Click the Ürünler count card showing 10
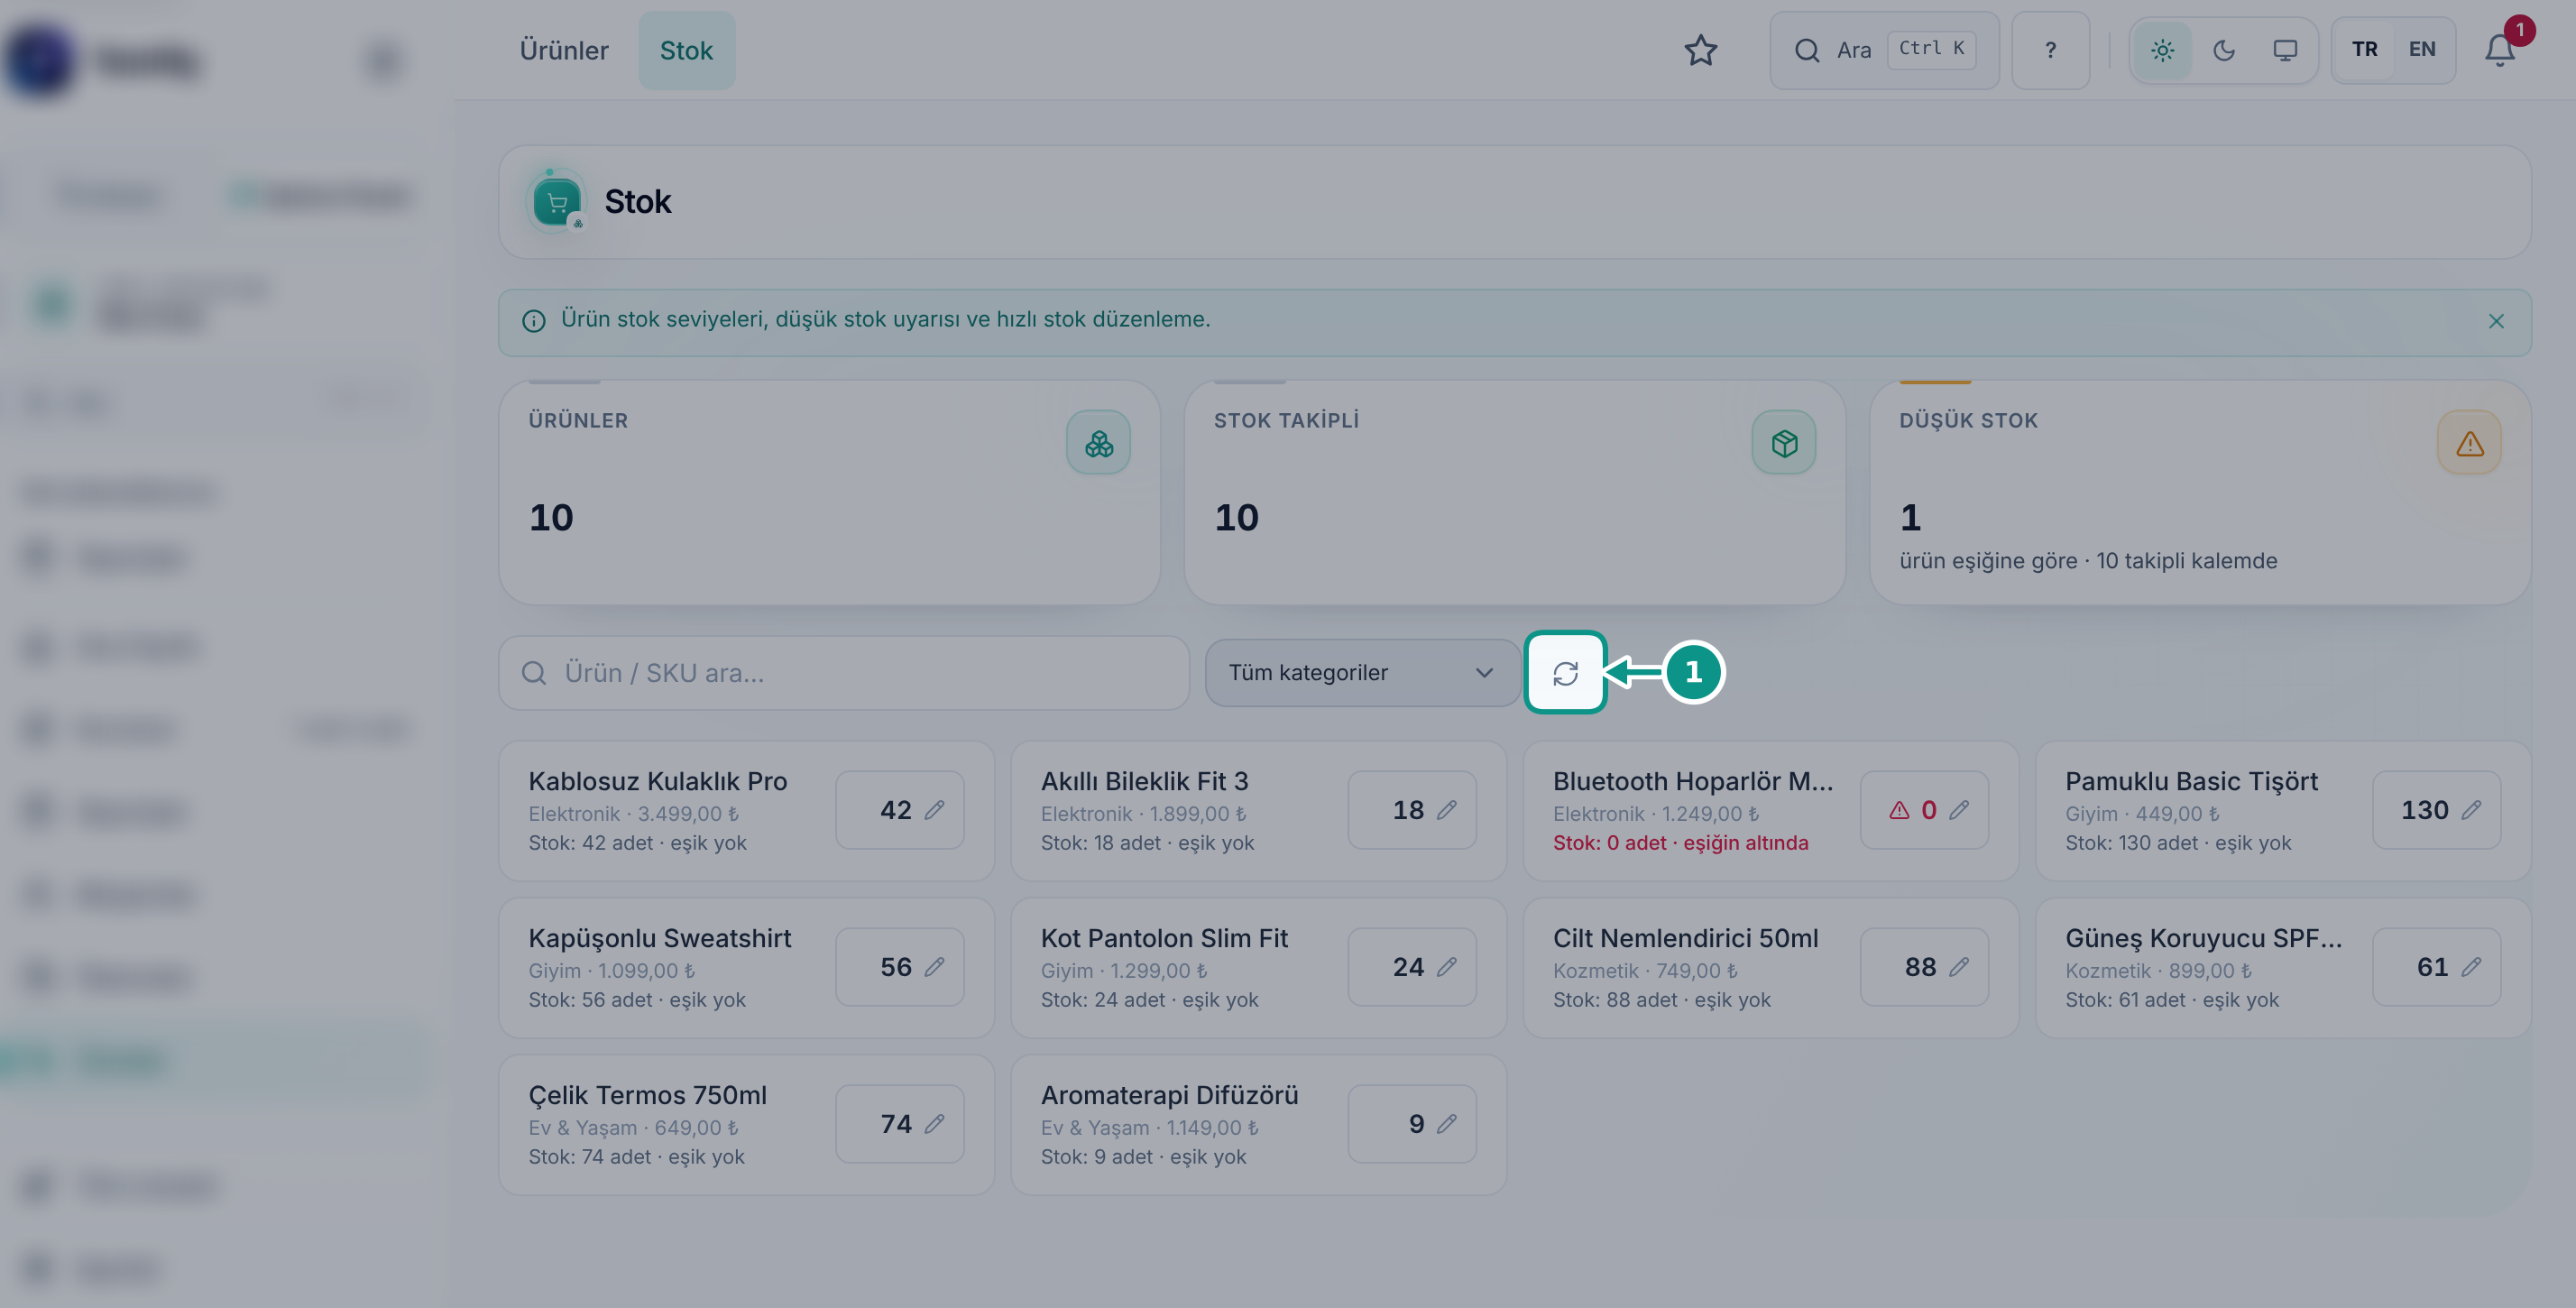The height and width of the screenshot is (1308, 2576). point(829,492)
